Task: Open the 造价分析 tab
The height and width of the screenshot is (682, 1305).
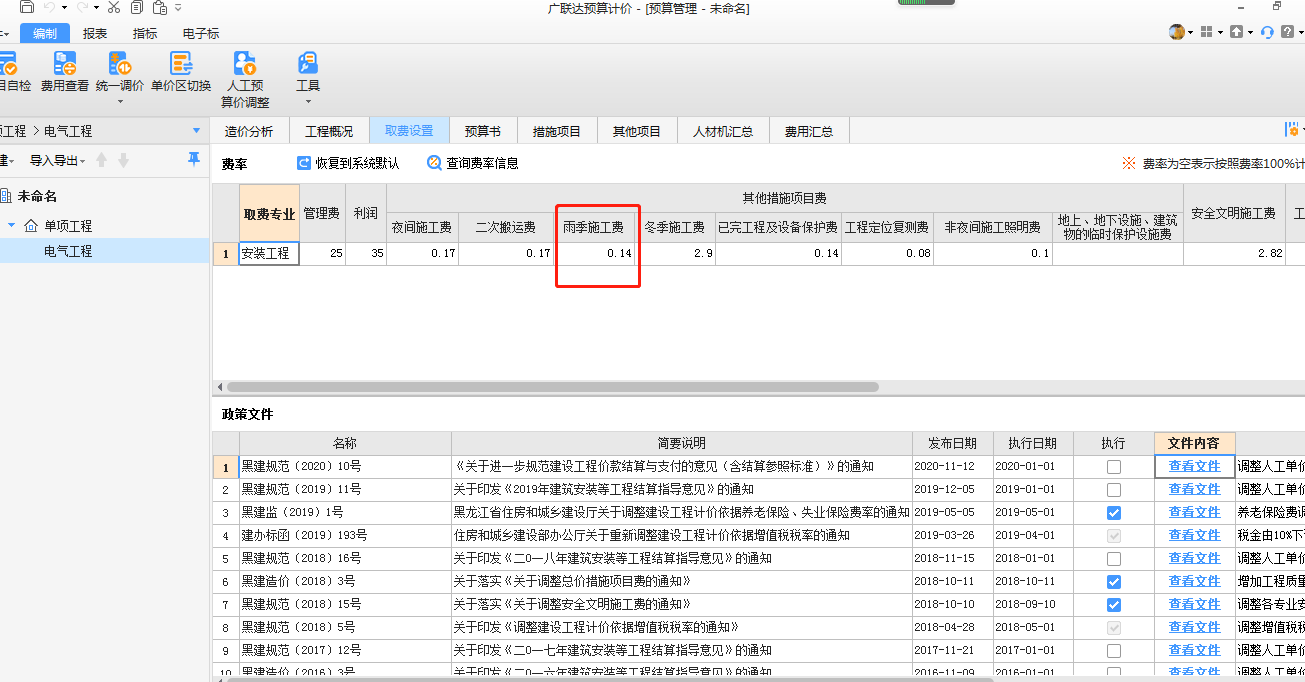Action: [x=249, y=131]
